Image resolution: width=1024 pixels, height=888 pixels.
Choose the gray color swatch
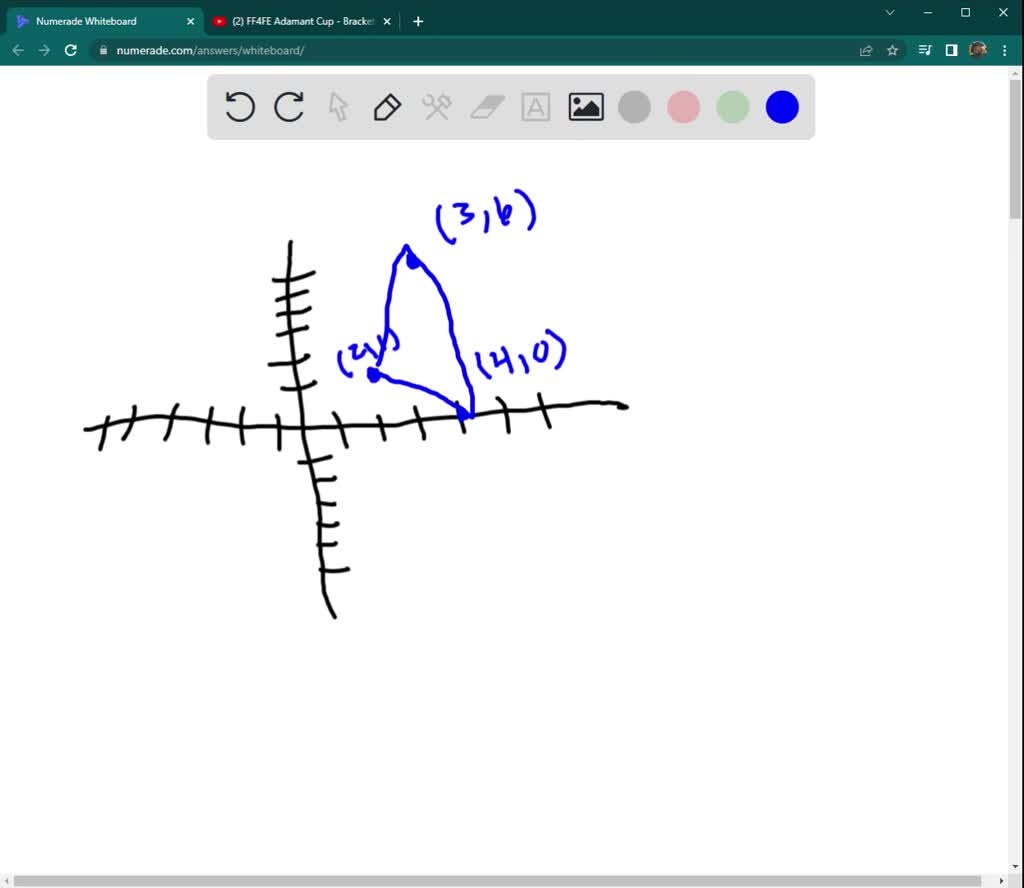pyautogui.click(x=634, y=107)
